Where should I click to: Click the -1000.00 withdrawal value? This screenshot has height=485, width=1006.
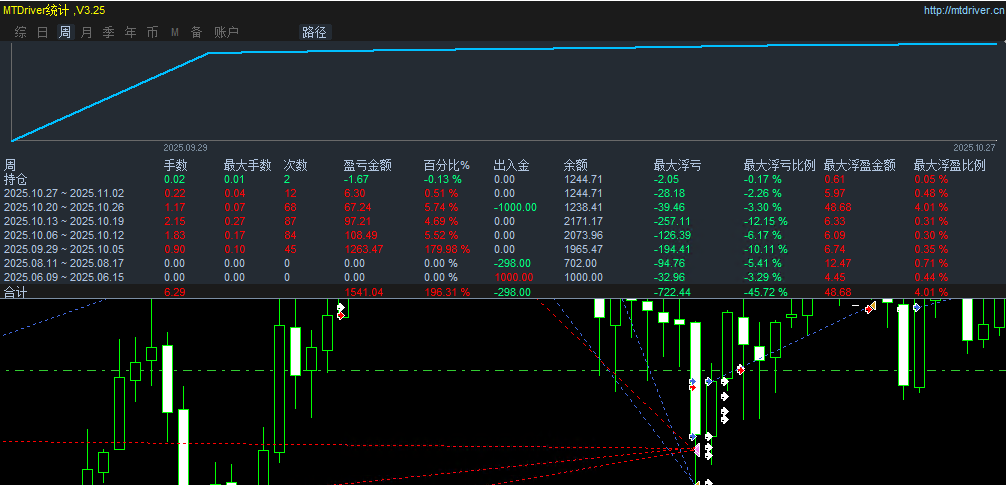pyautogui.click(x=515, y=207)
